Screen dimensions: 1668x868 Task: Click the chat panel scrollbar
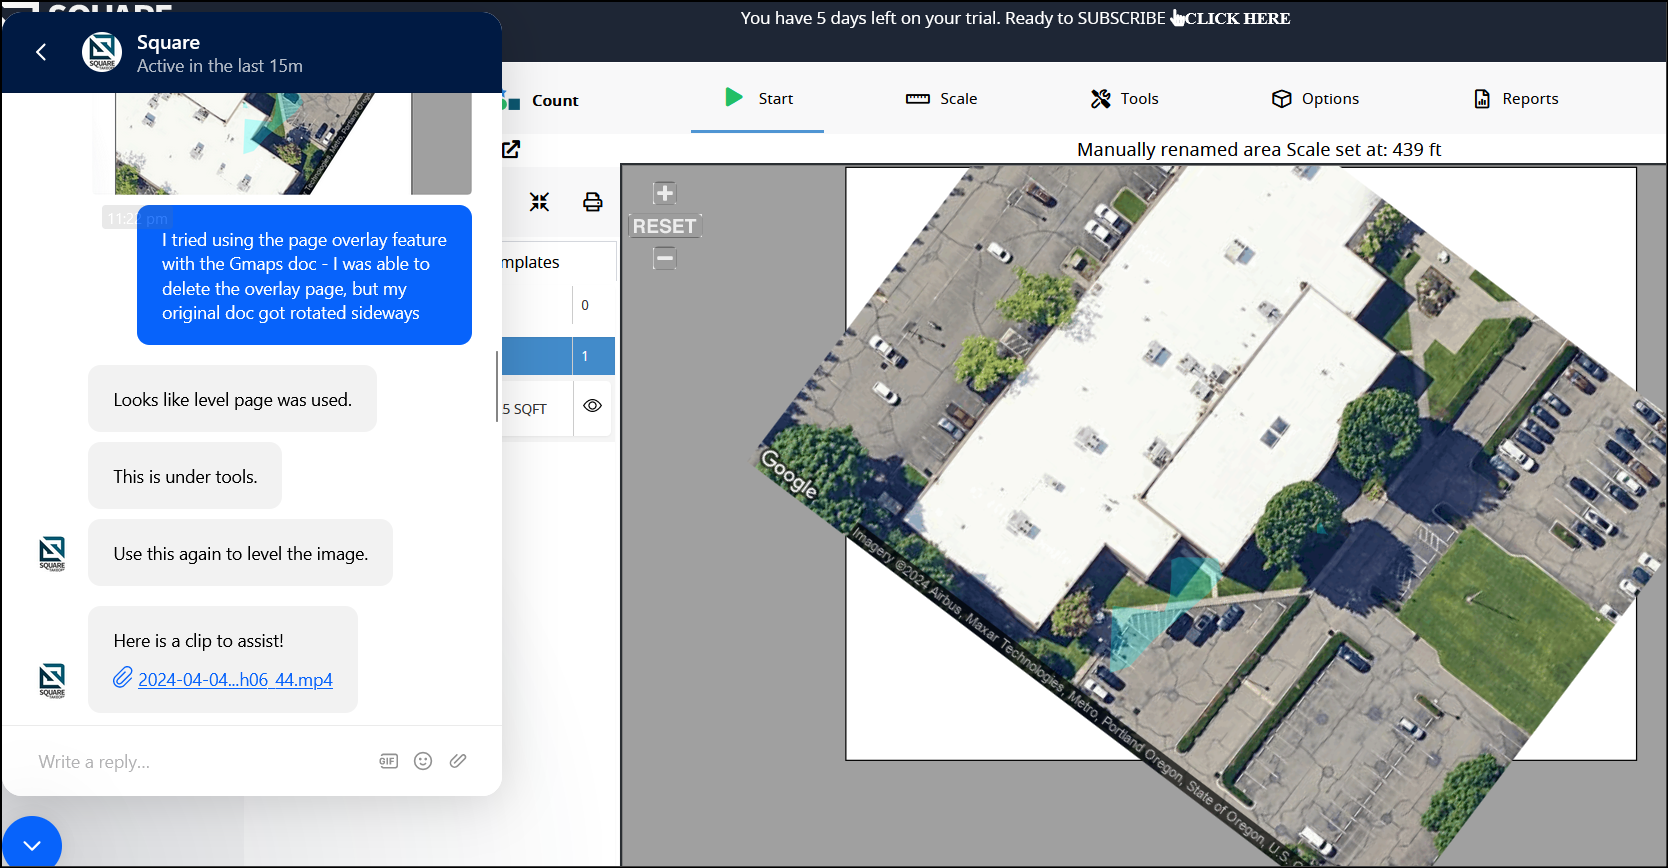coord(497,386)
